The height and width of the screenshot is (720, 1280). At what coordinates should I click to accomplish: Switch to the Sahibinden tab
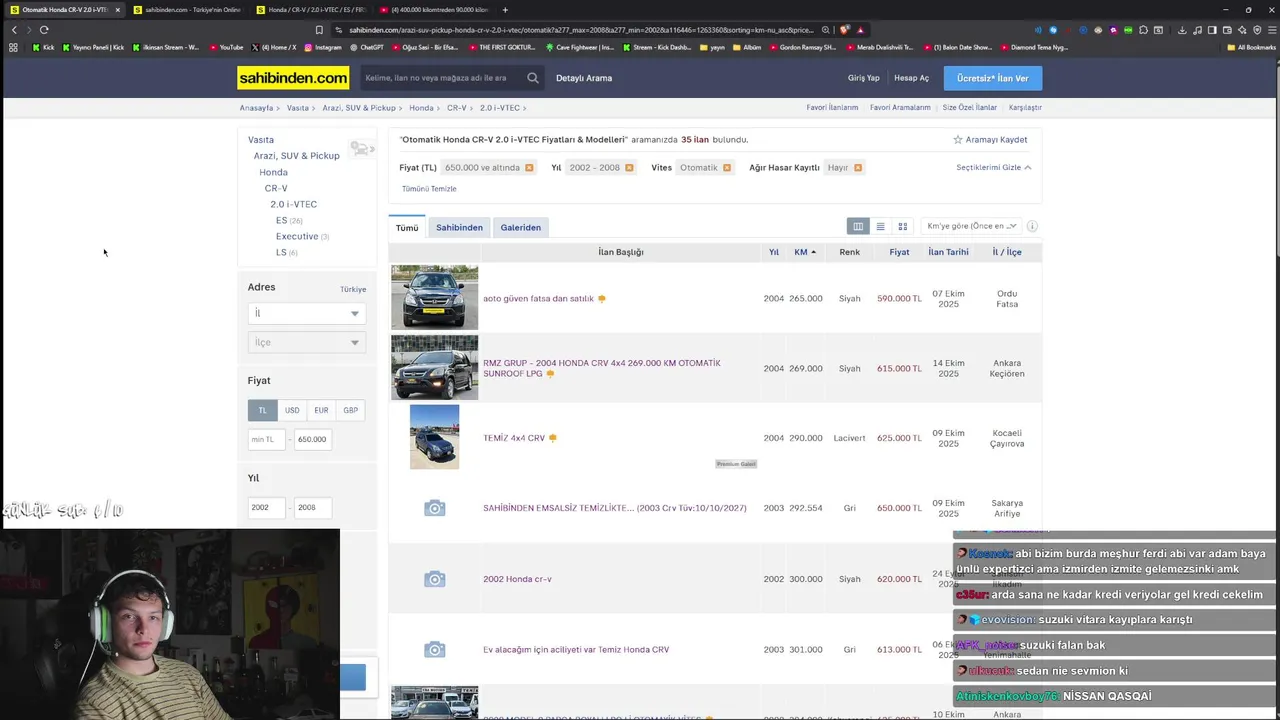[459, 227]
